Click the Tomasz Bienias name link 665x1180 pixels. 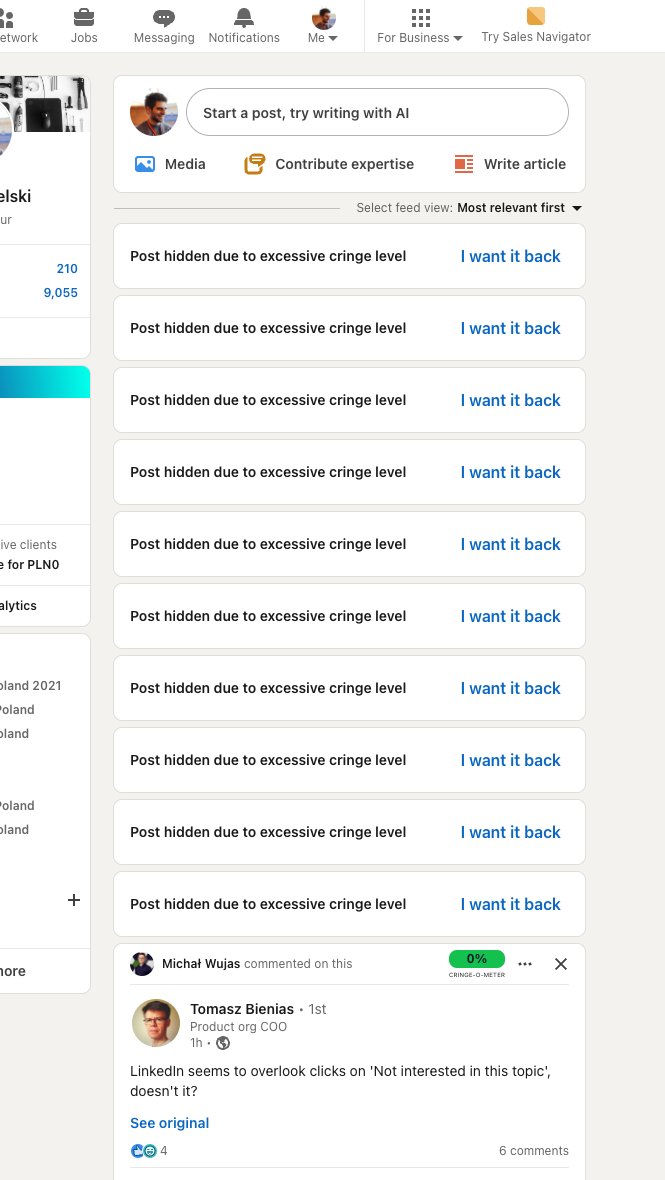[242, 1009]
